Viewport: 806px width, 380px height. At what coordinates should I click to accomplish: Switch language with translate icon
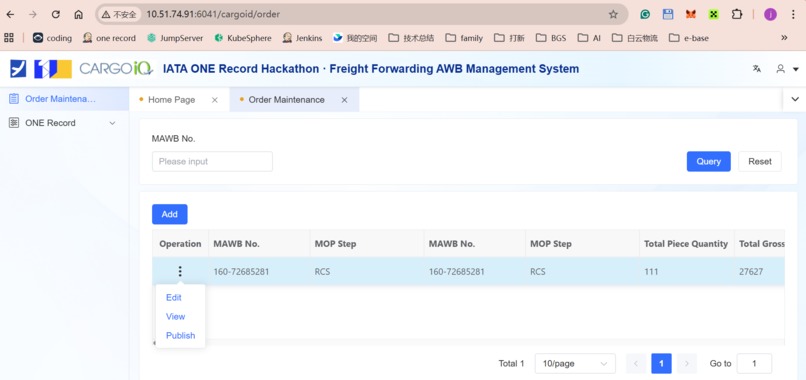point(757,68)
